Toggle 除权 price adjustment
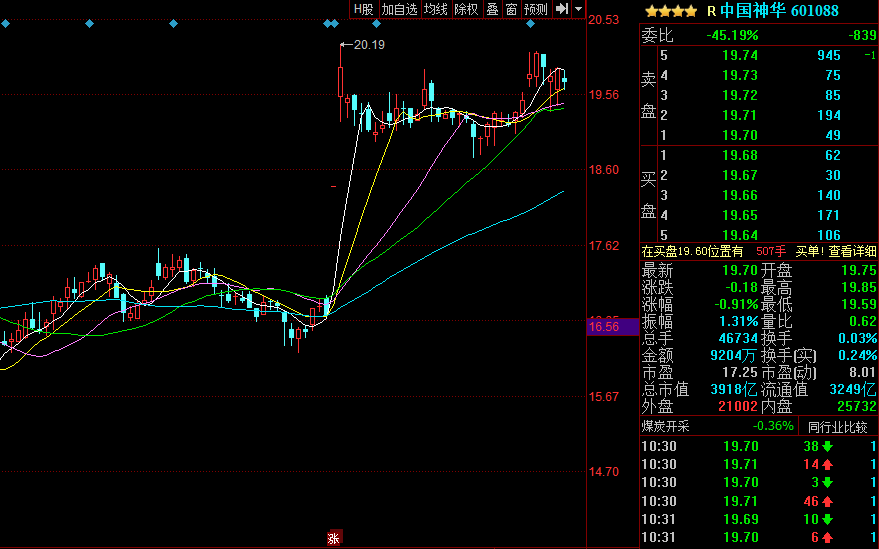Viewport: 879px width, 549px height. click(466, 9)
